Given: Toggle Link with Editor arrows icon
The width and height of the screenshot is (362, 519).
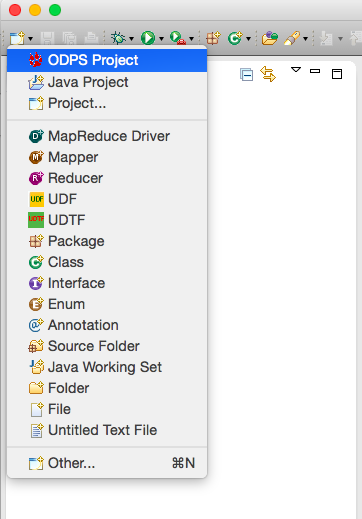Looking at the screenshot, I should tap(268, 74).
